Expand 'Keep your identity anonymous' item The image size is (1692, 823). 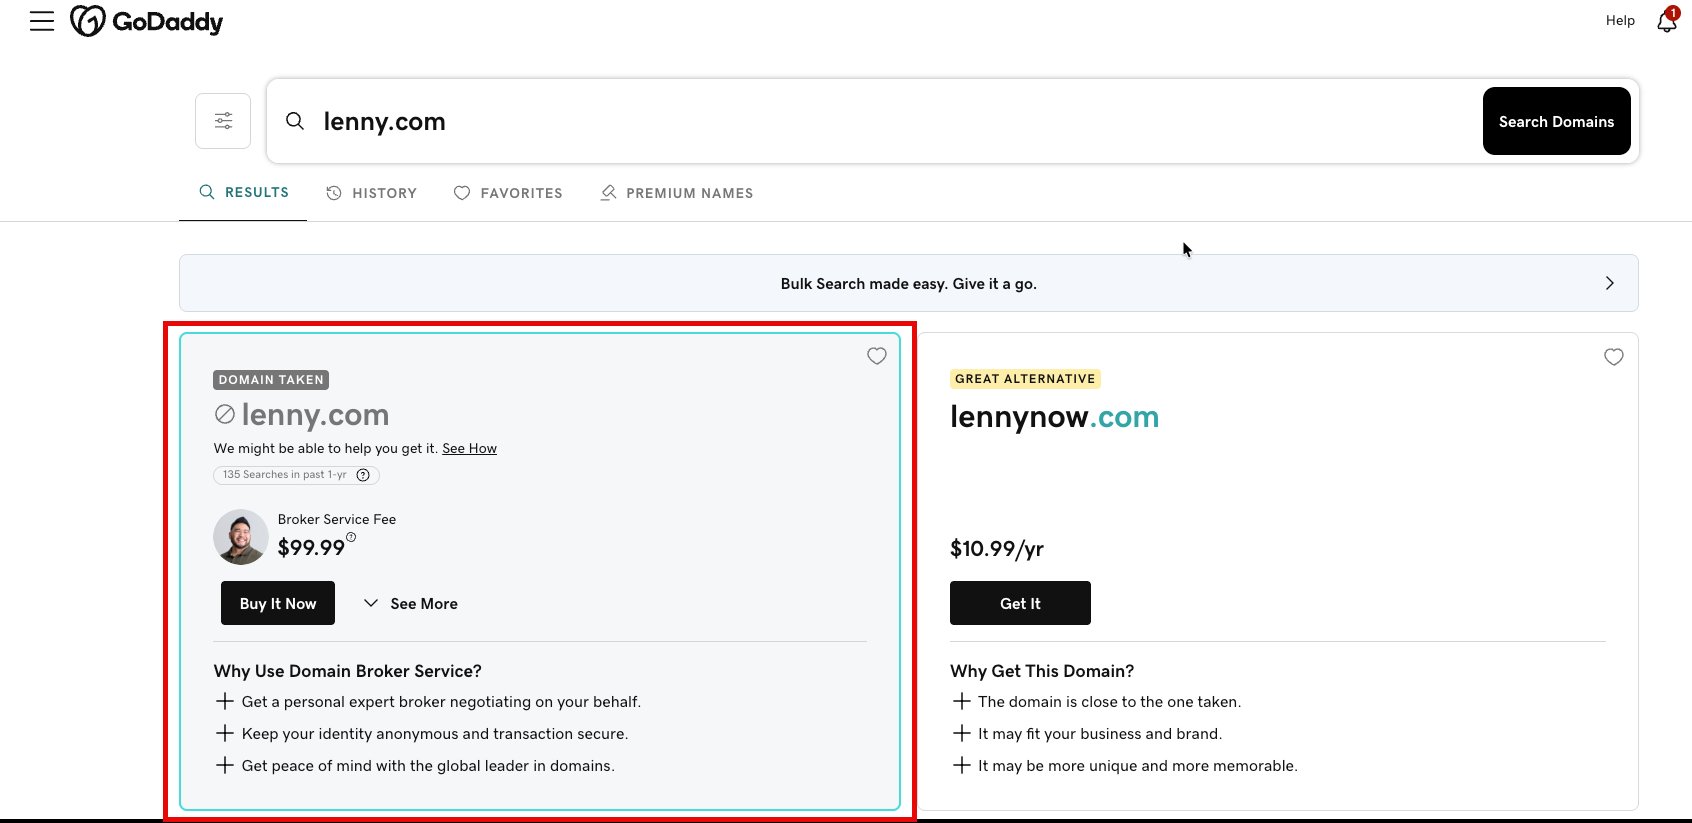[225, 733]
